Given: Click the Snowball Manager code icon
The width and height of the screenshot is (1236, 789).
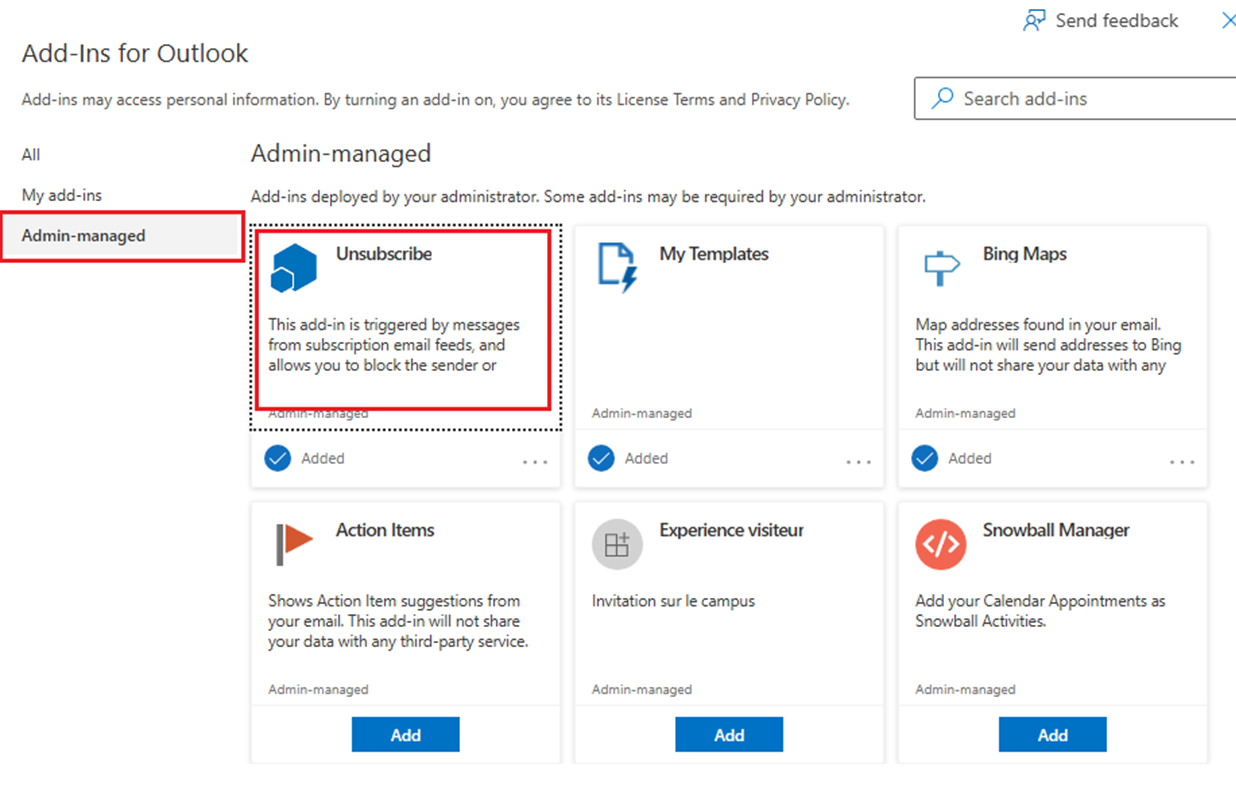Looking at the screenshot, I should (x=941, y=543).
